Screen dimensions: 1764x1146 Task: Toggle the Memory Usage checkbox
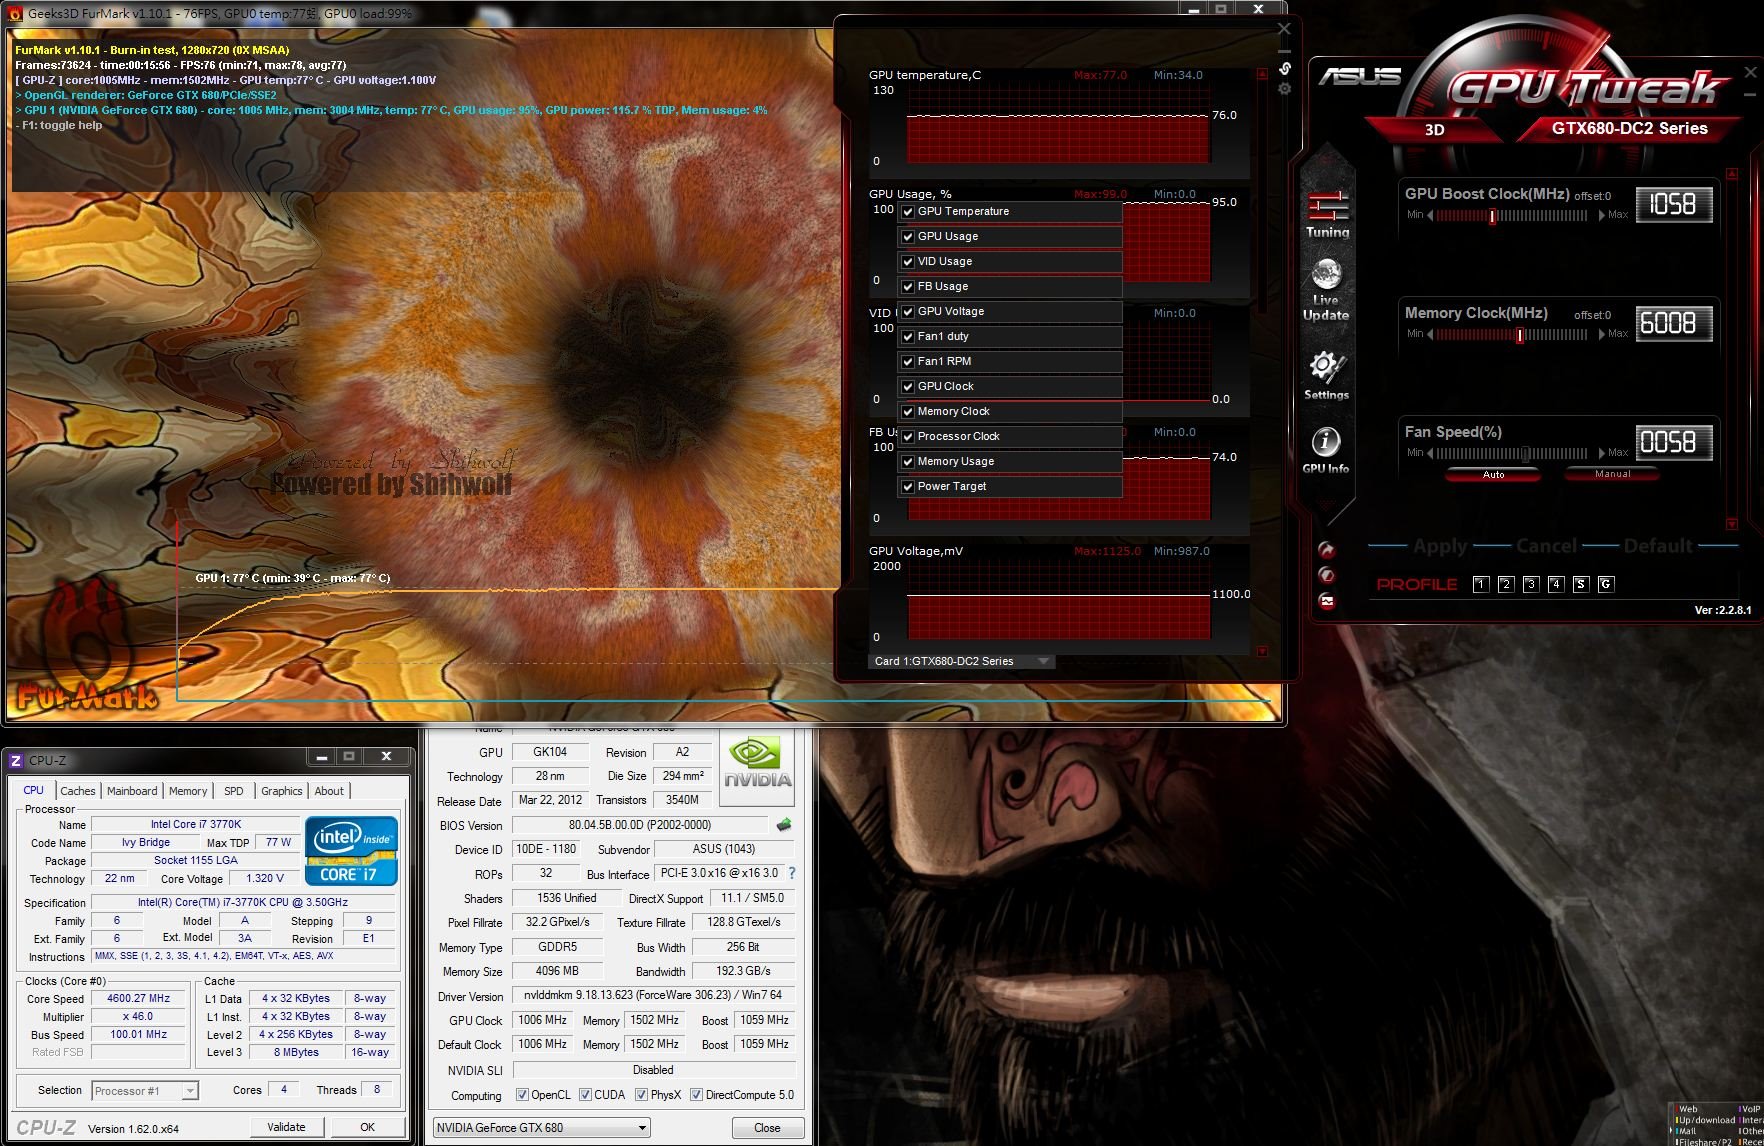(x=908, y=462)
